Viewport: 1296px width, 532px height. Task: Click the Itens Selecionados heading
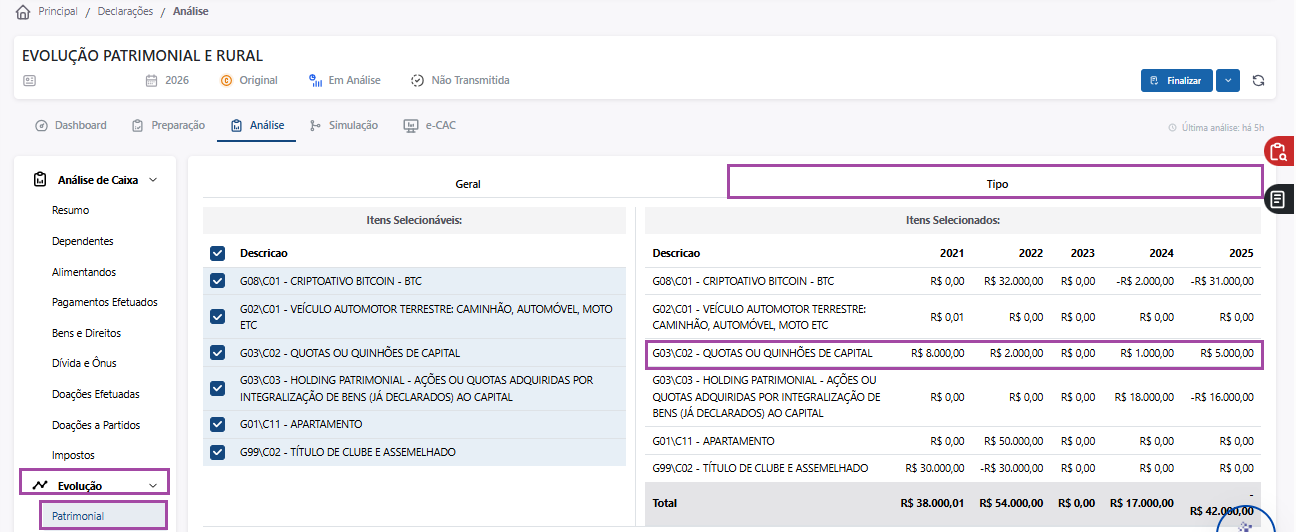coord(953,220)
